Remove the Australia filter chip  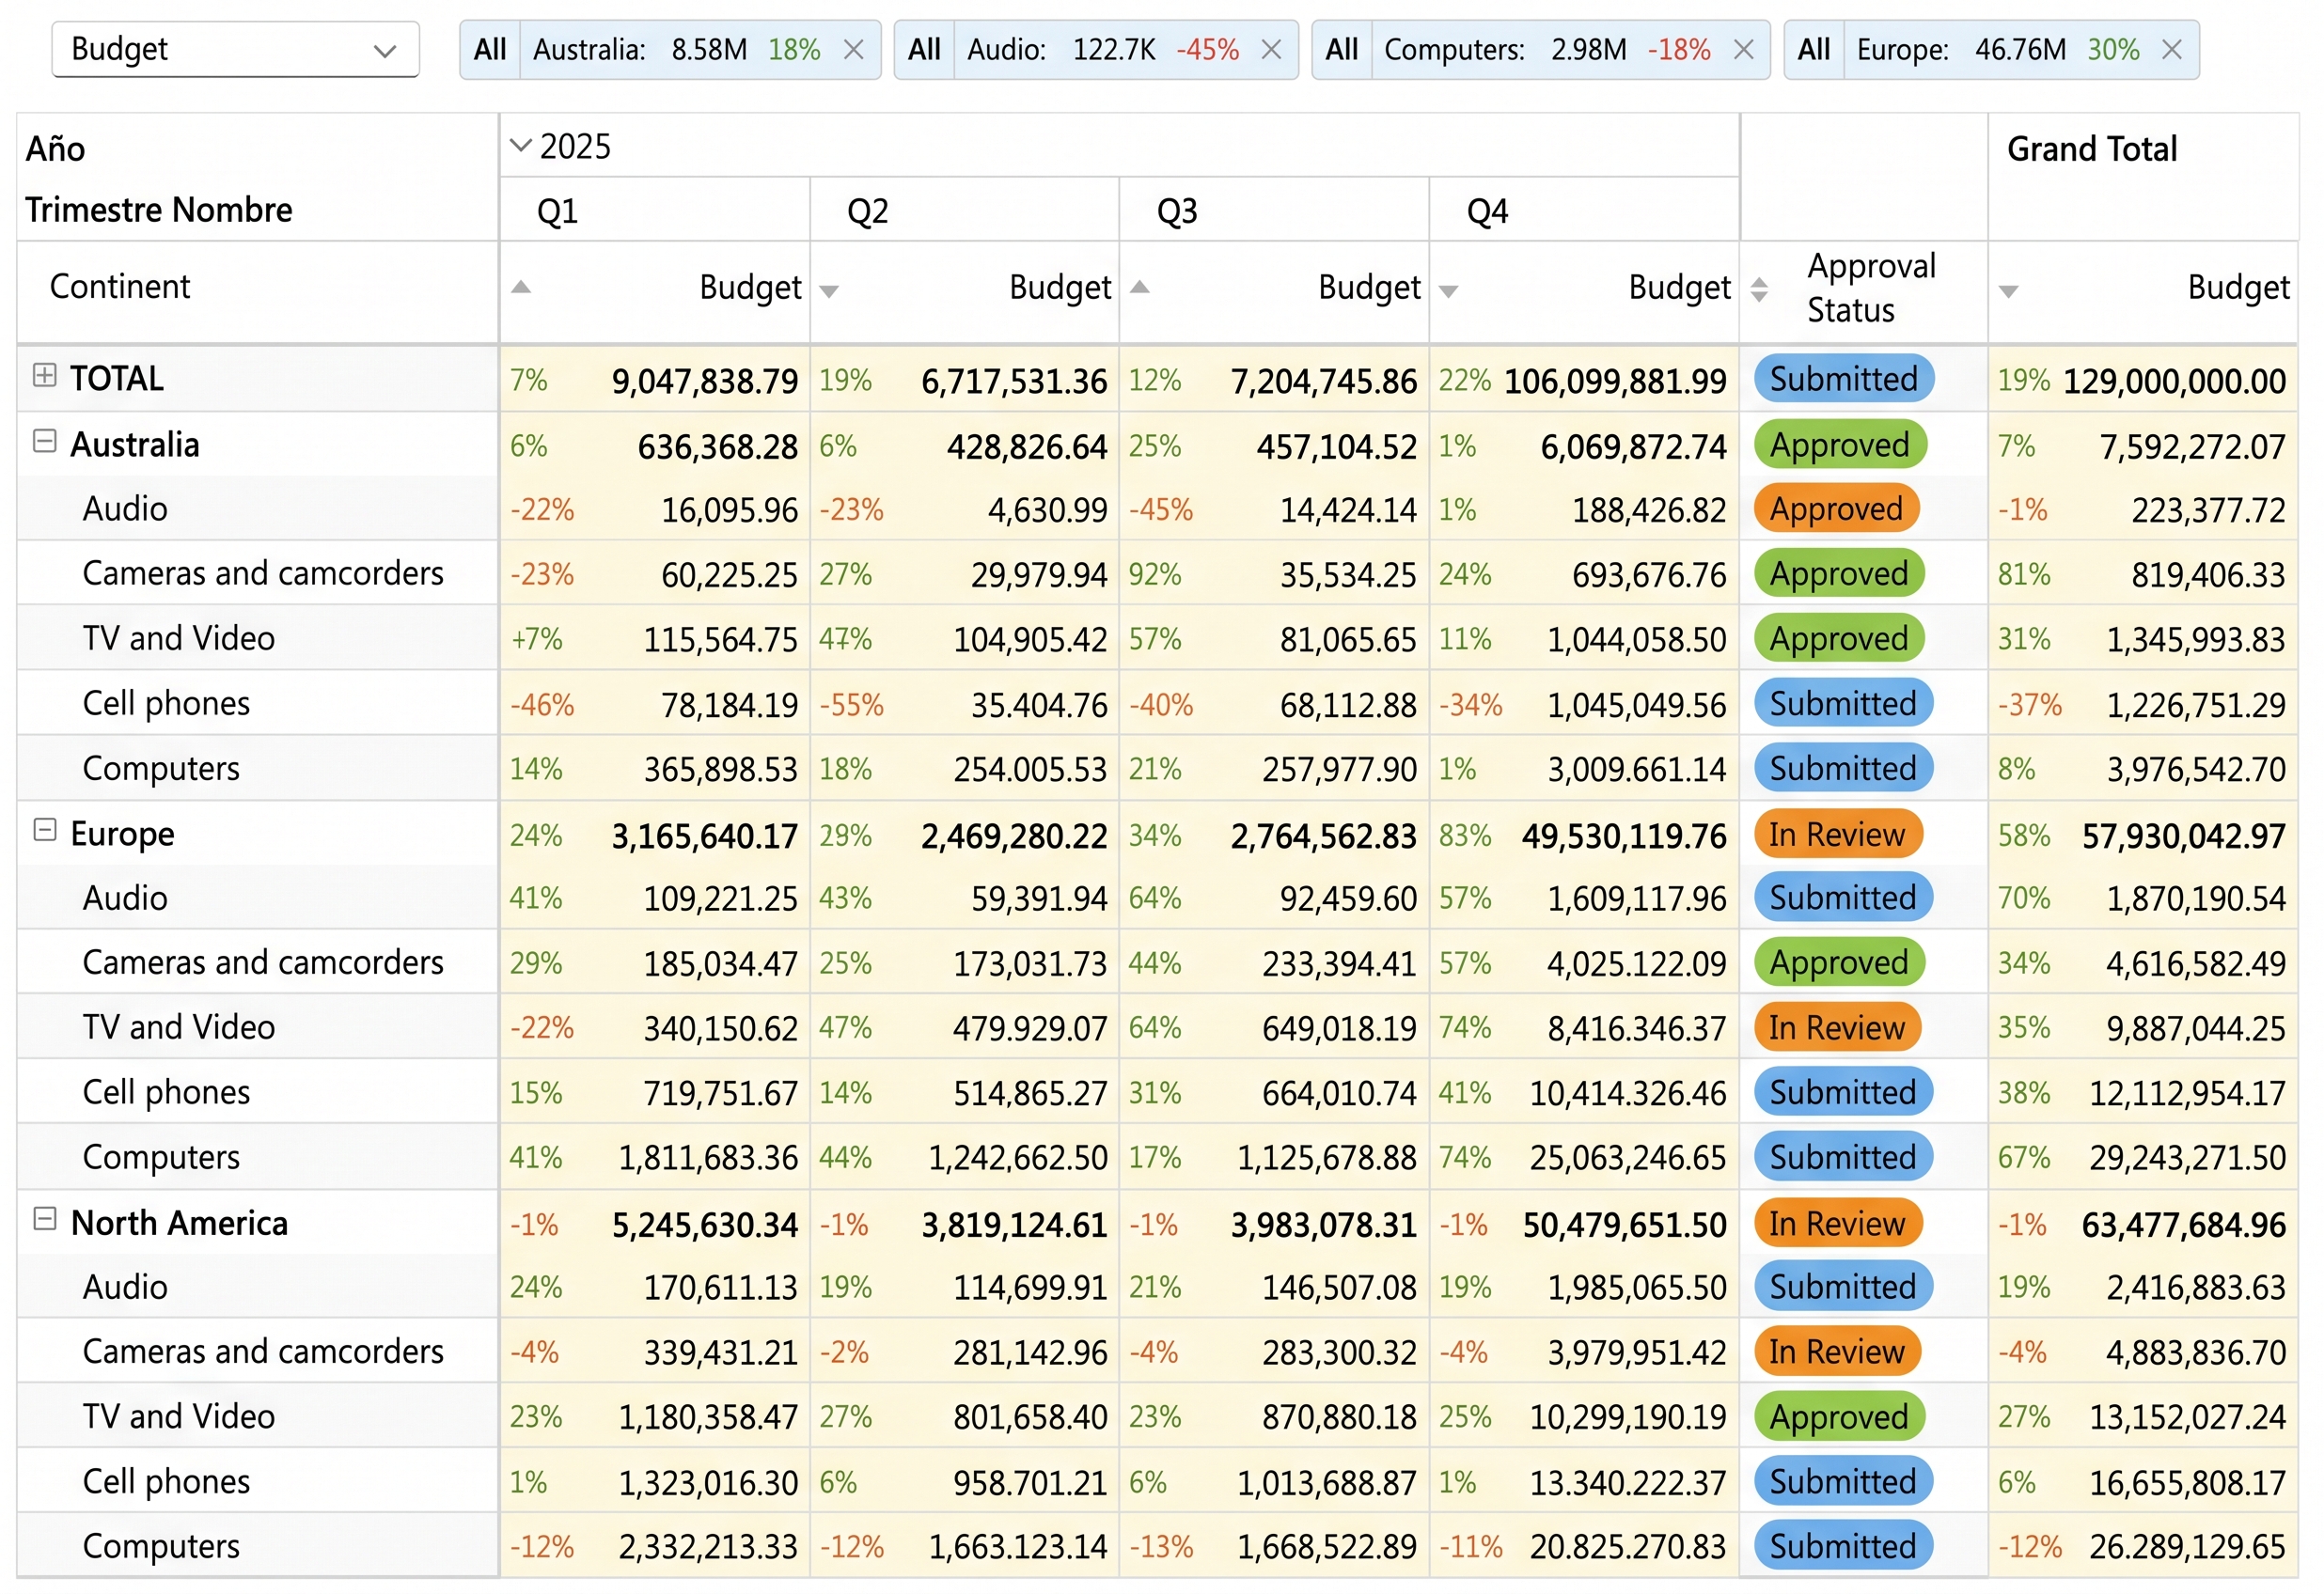point(853,49)
